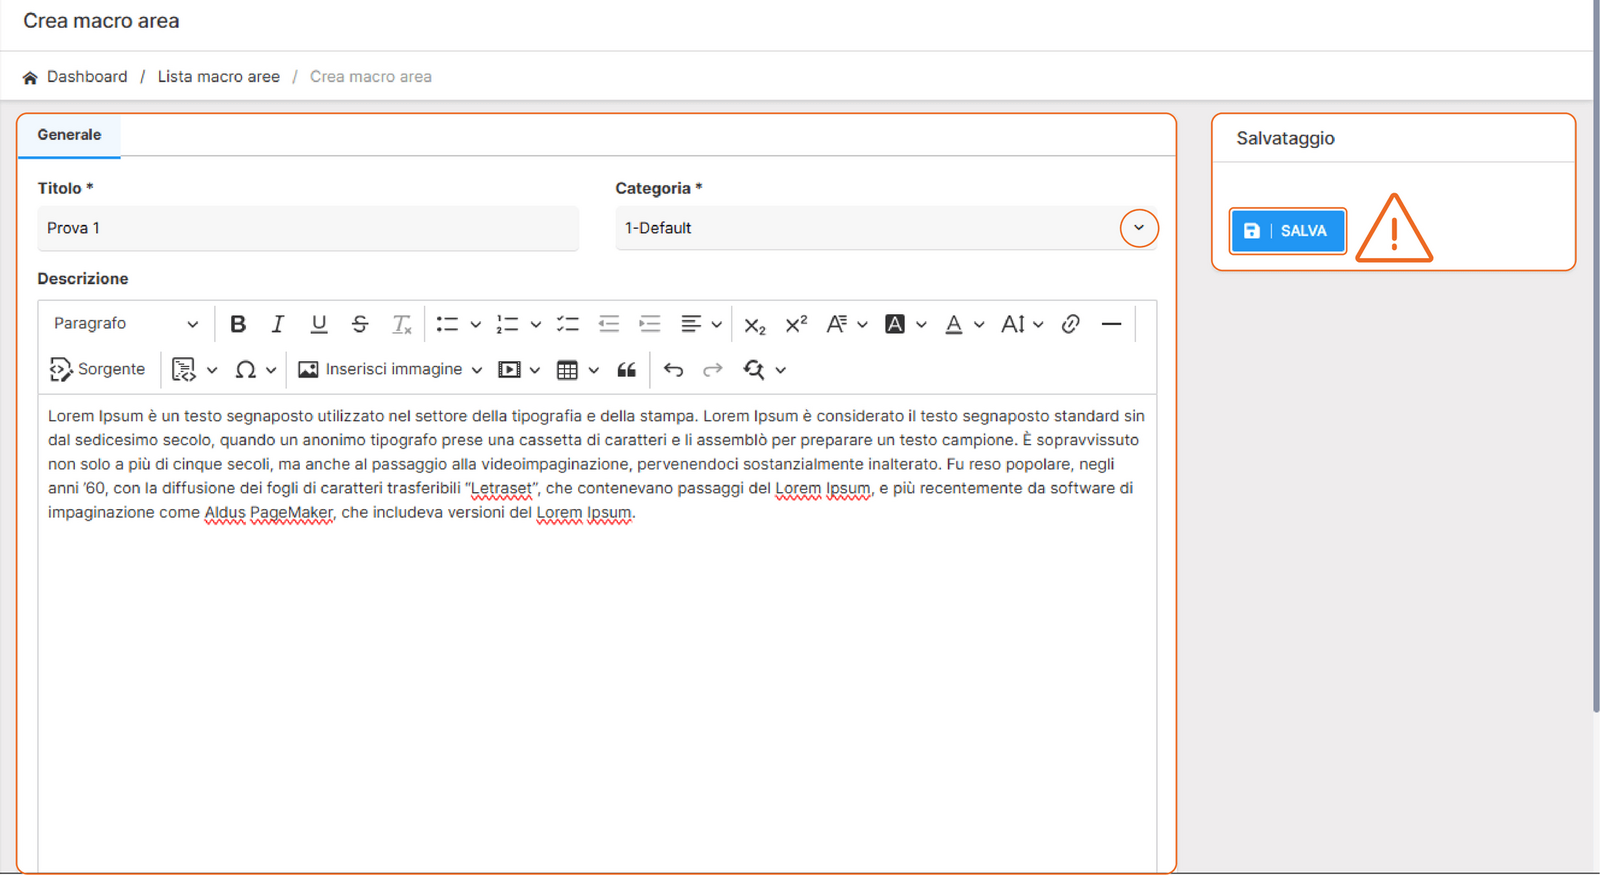Click the Titolo input field

308,228
